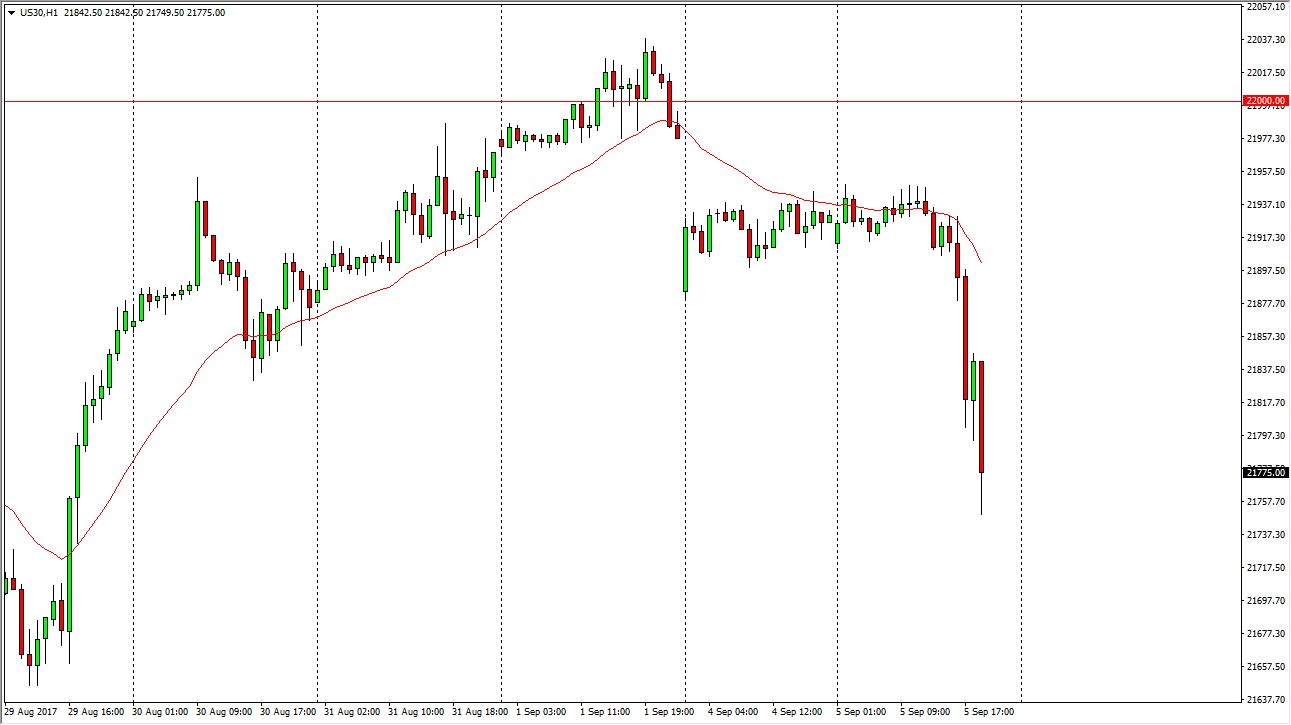Select the 5 Sep 01:00 time label

(x=863, y=712)
